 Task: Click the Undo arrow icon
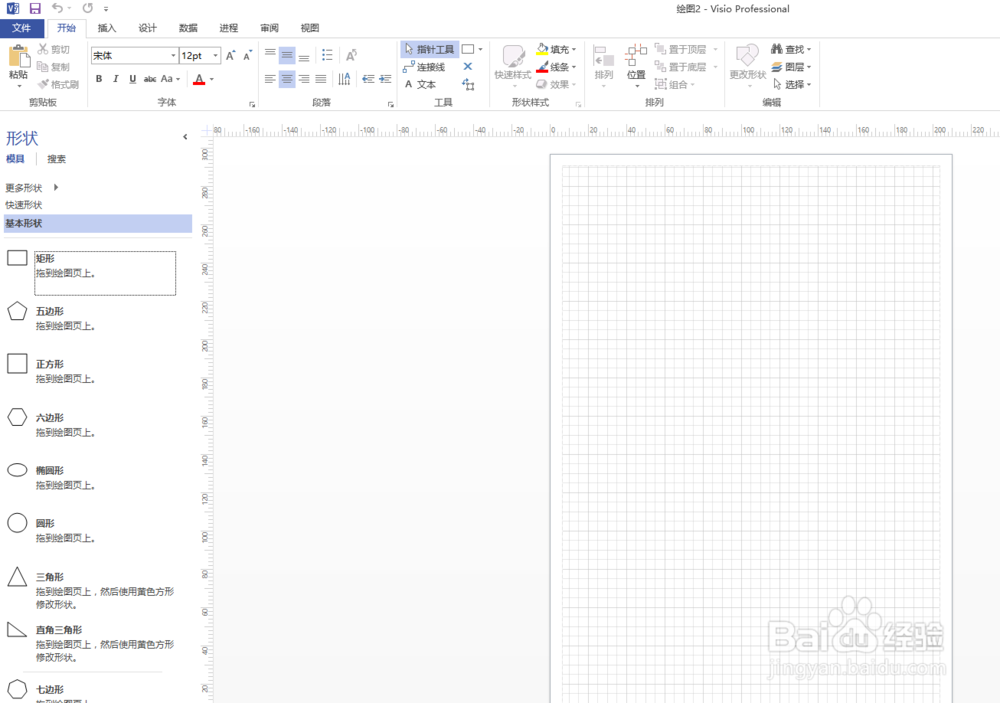tap(57, 8)
